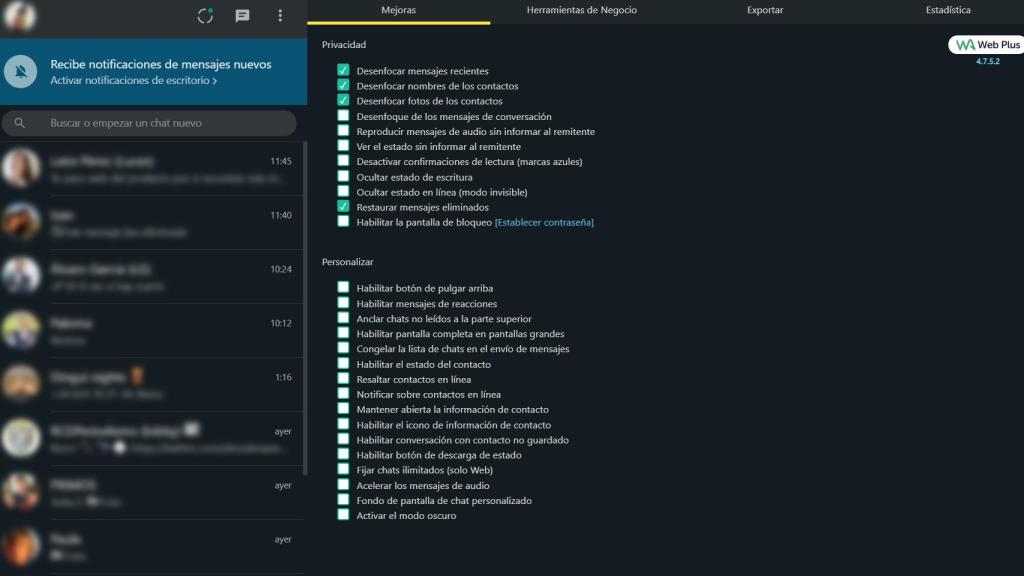Click the search chat input field
Screen dimensions: 1024x576
(150, 122)
